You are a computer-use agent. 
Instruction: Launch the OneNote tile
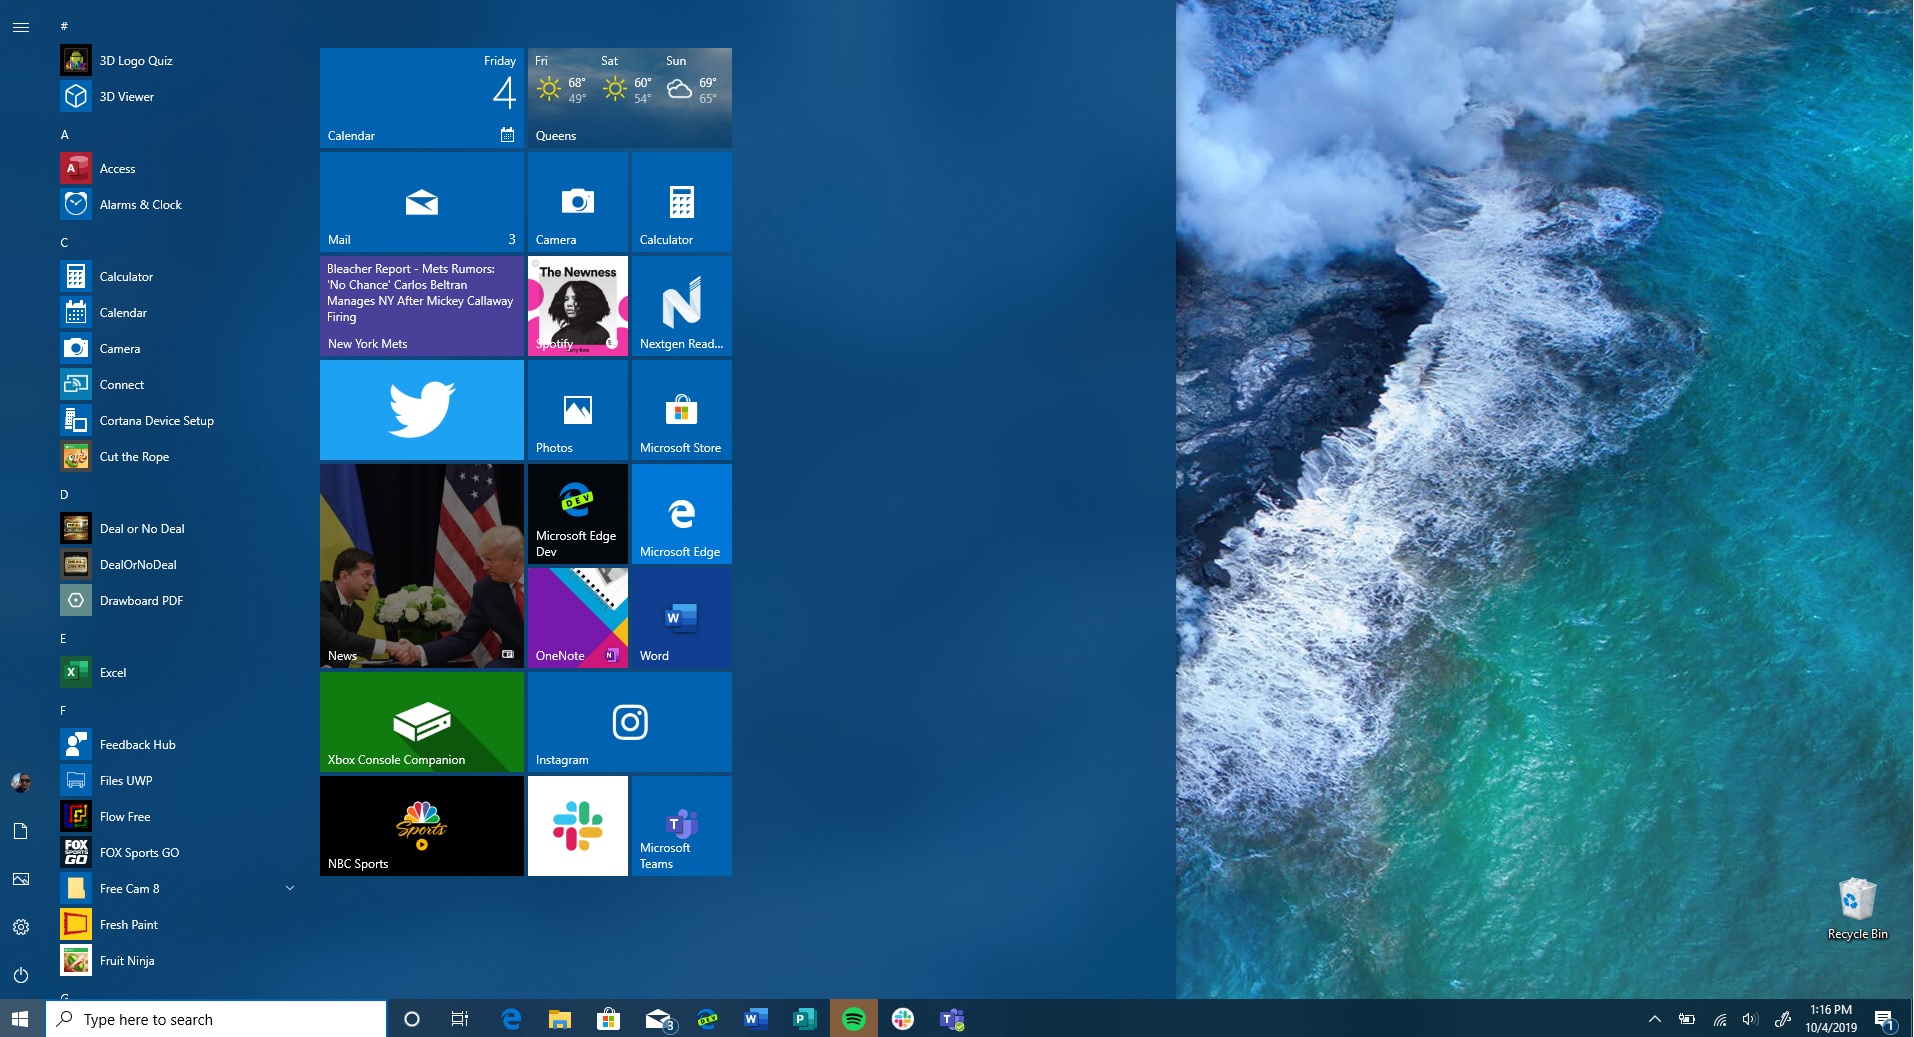click(x=577, y=618)
